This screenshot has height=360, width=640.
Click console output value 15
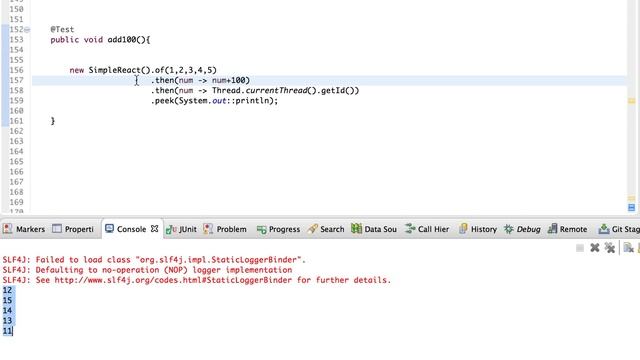[x=7, y=300]
